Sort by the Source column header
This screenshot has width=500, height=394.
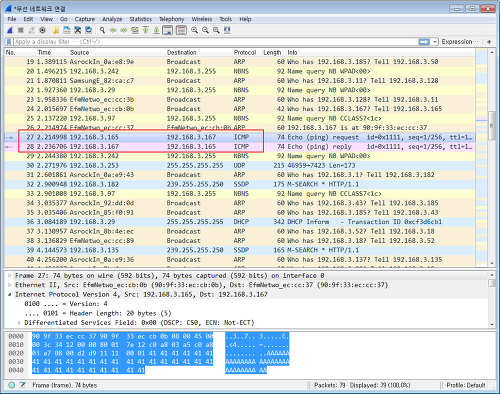(117, 53)
